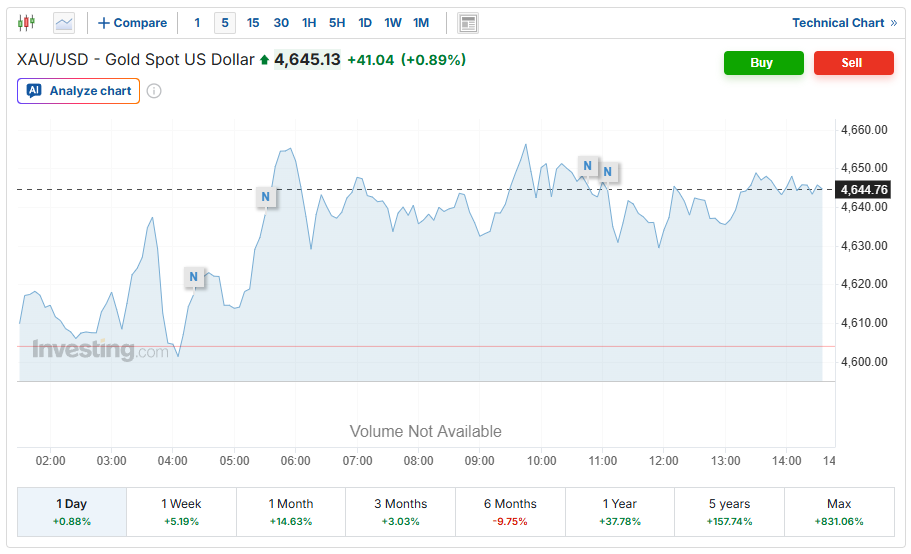Open the Technical Chart link
Viewport: 911px width, 554px height.
pyautogui.click(x=844, y=23)
